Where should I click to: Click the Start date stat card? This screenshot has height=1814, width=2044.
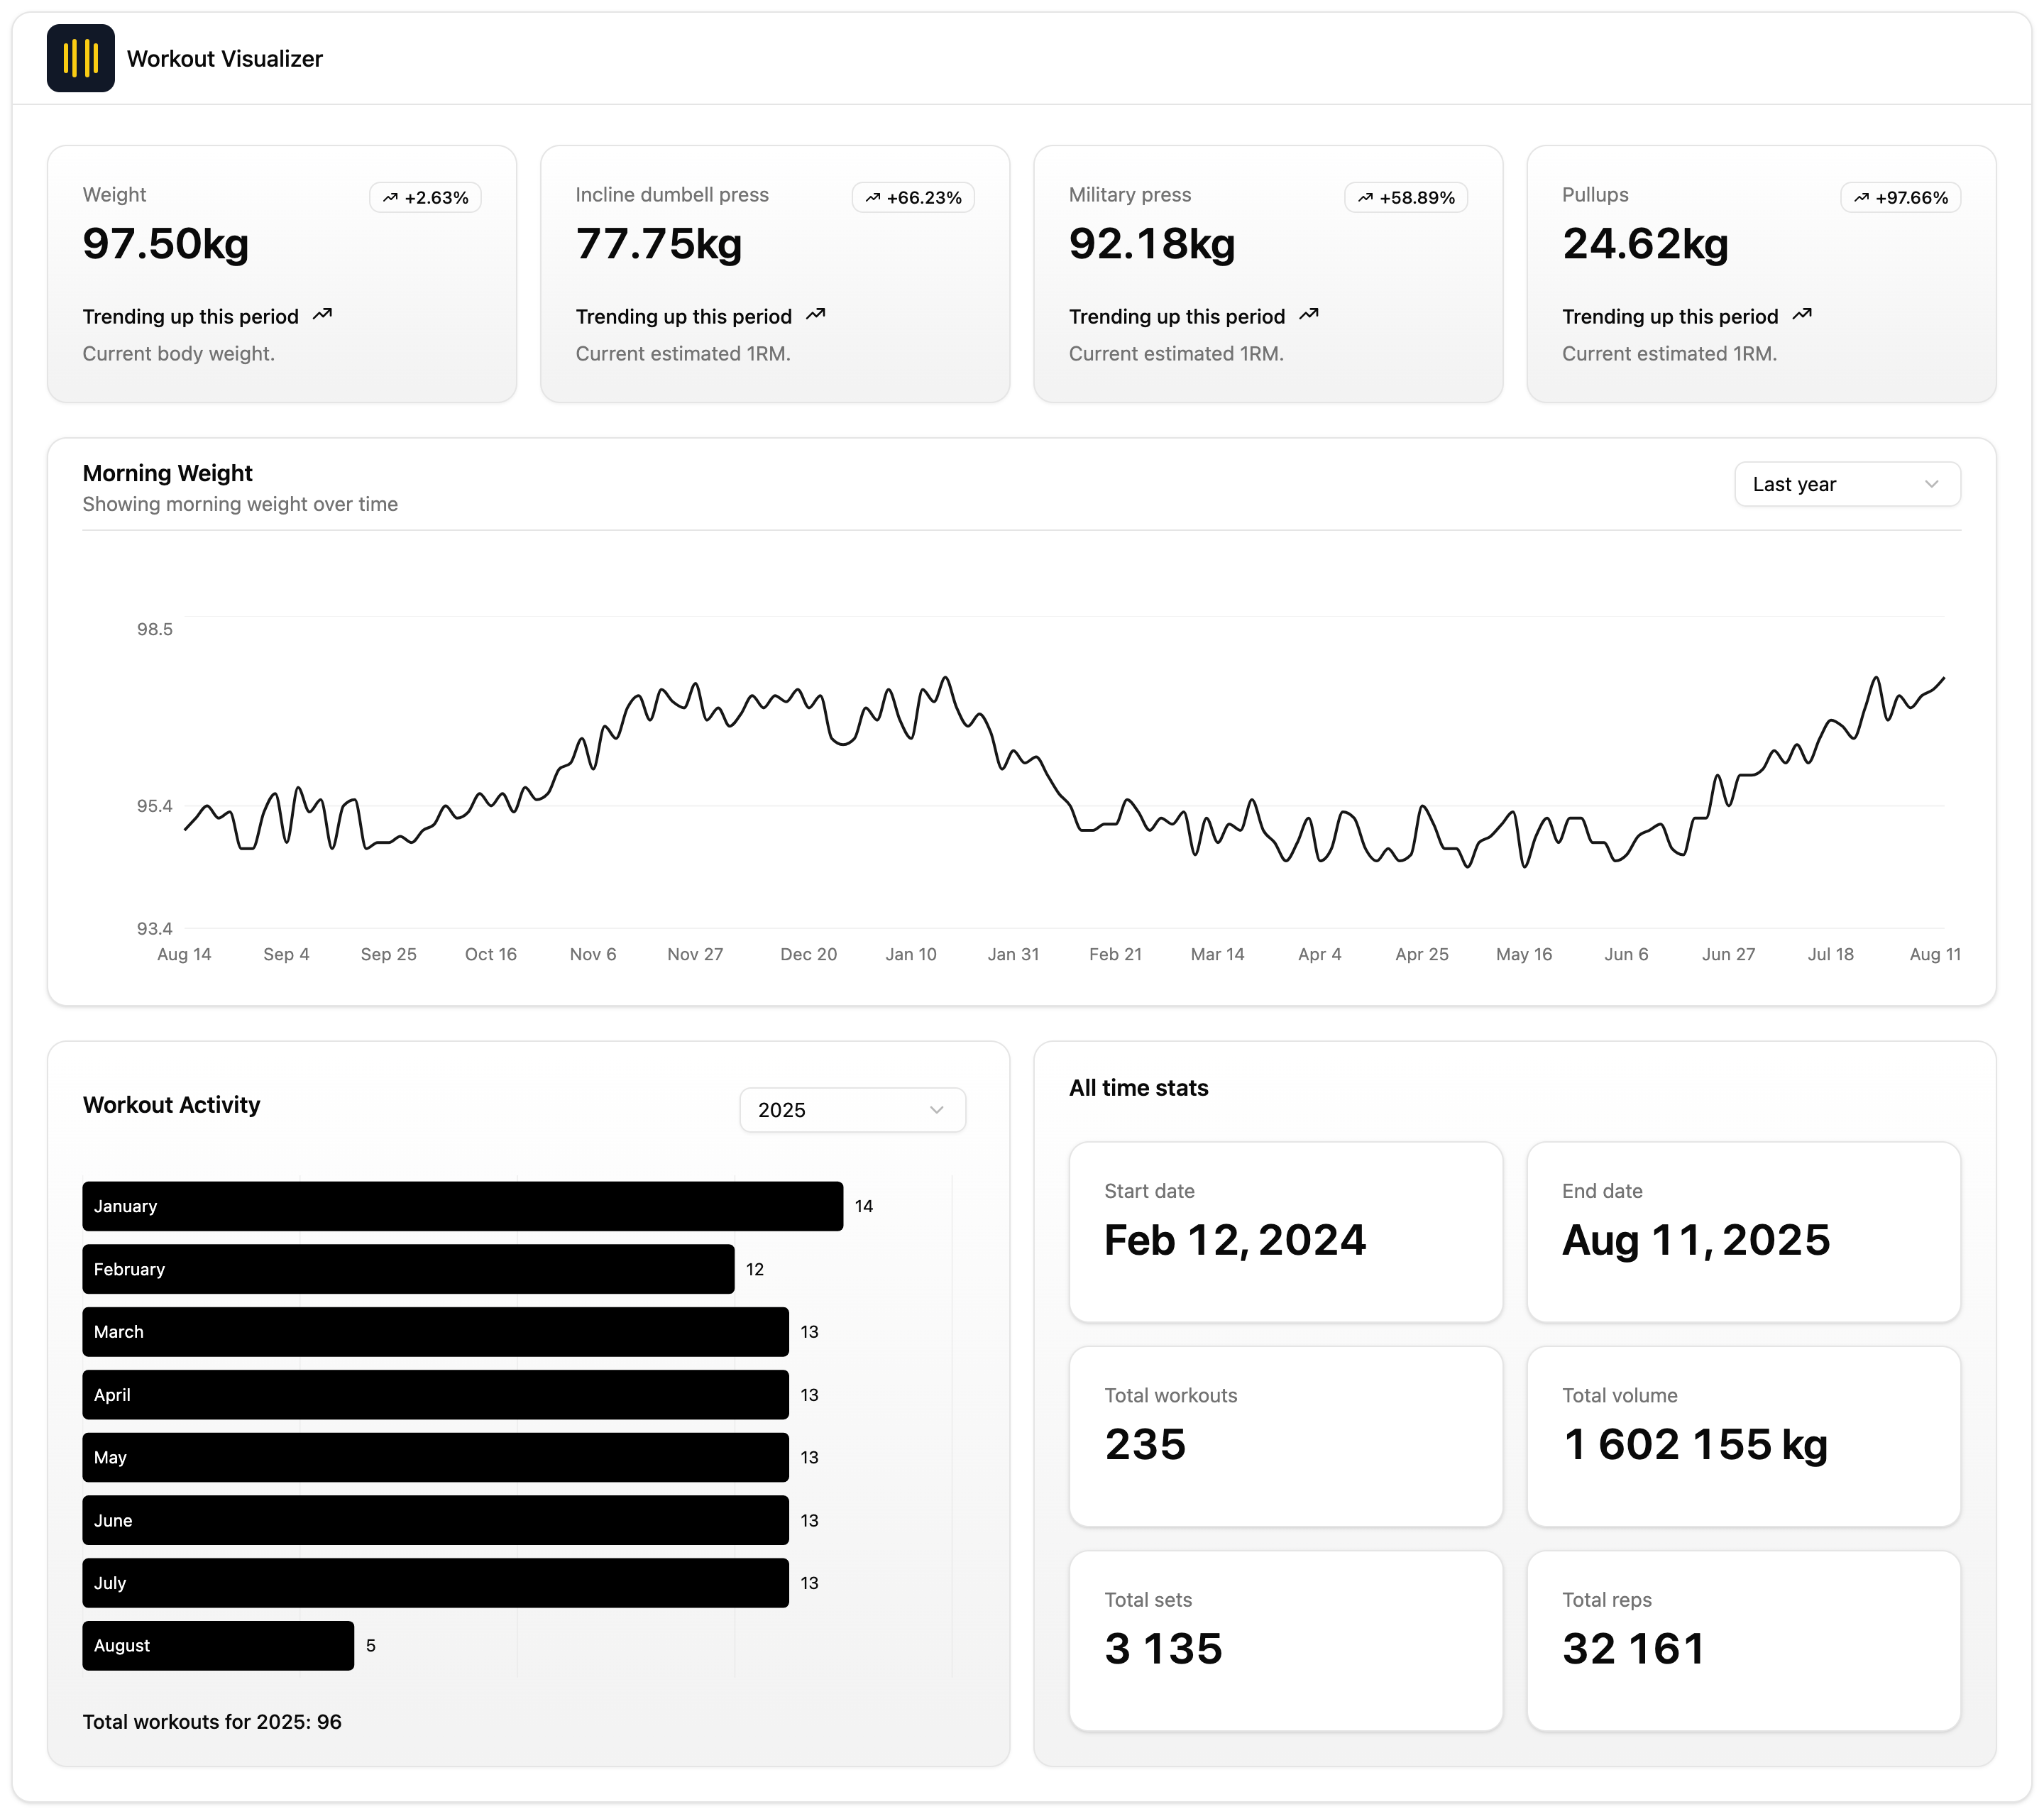[x=1286, y=1232]
